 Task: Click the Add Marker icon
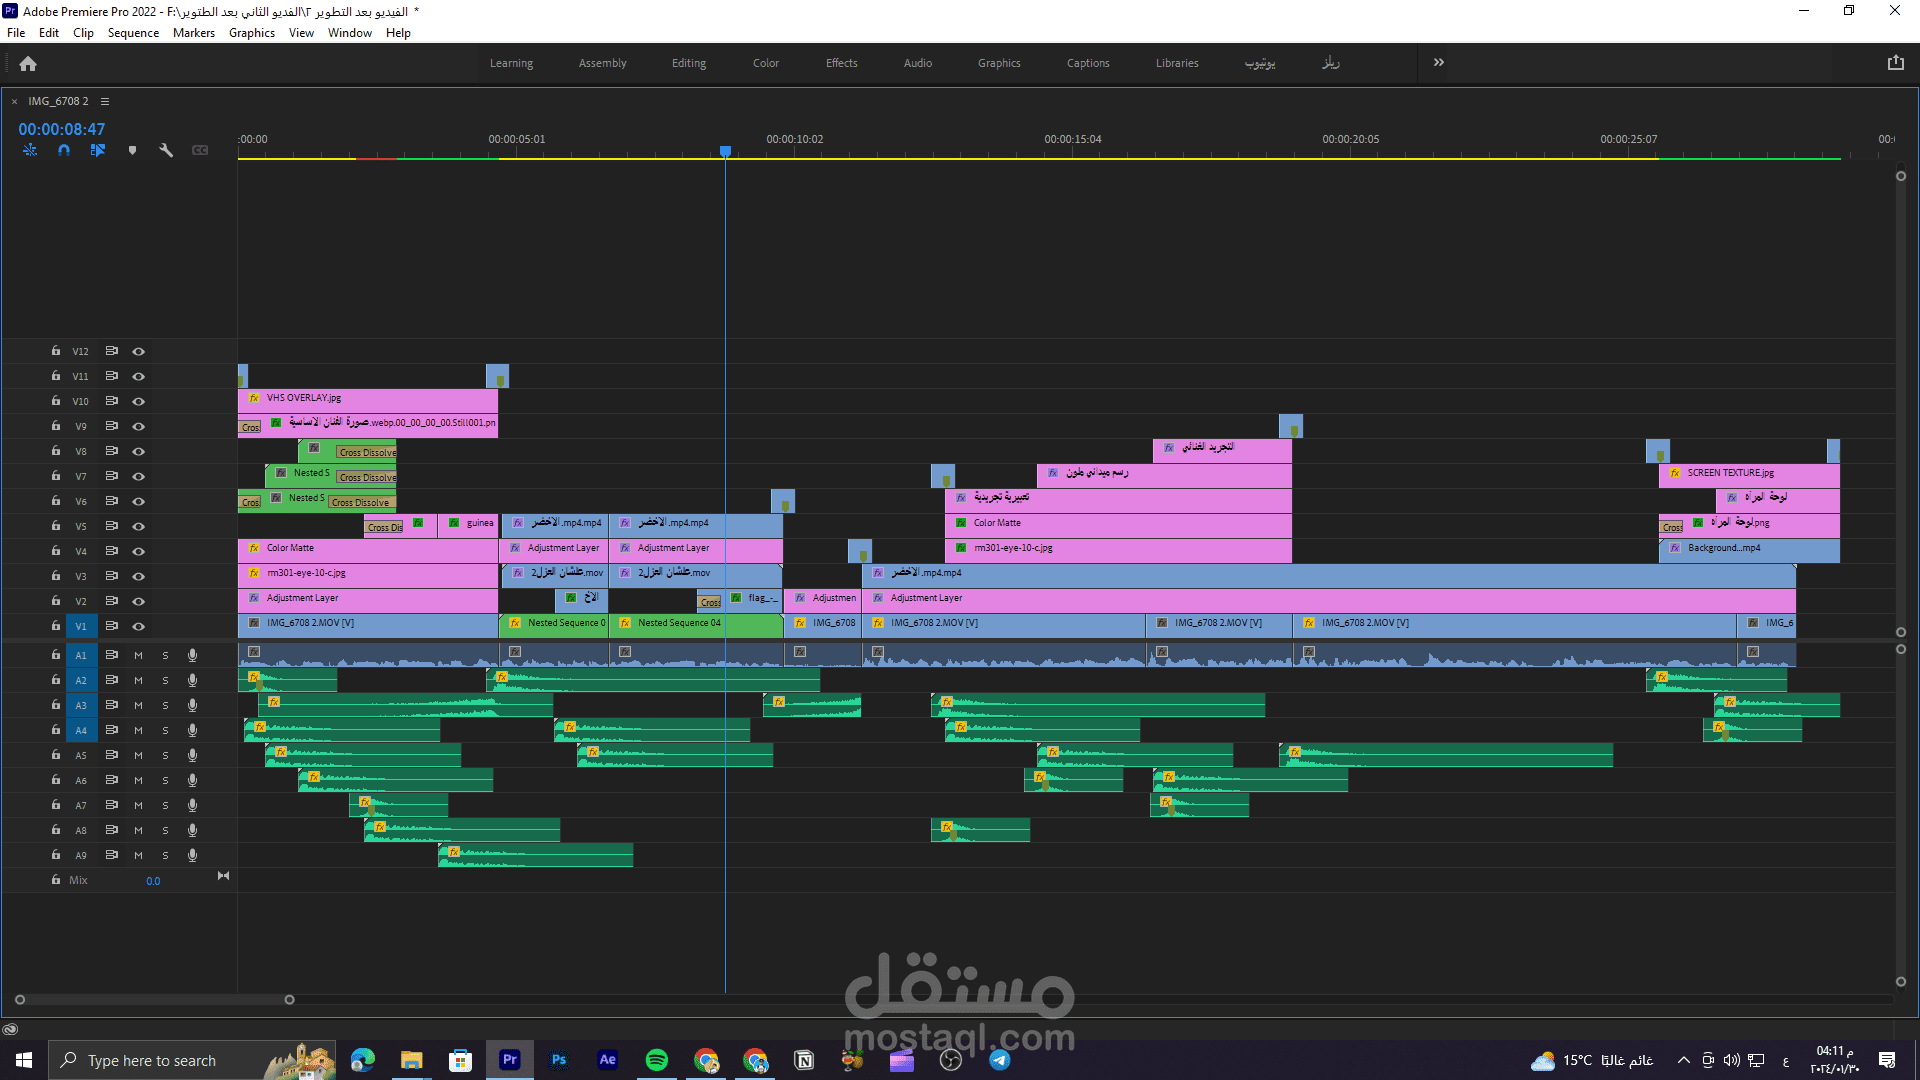point(132,150)
